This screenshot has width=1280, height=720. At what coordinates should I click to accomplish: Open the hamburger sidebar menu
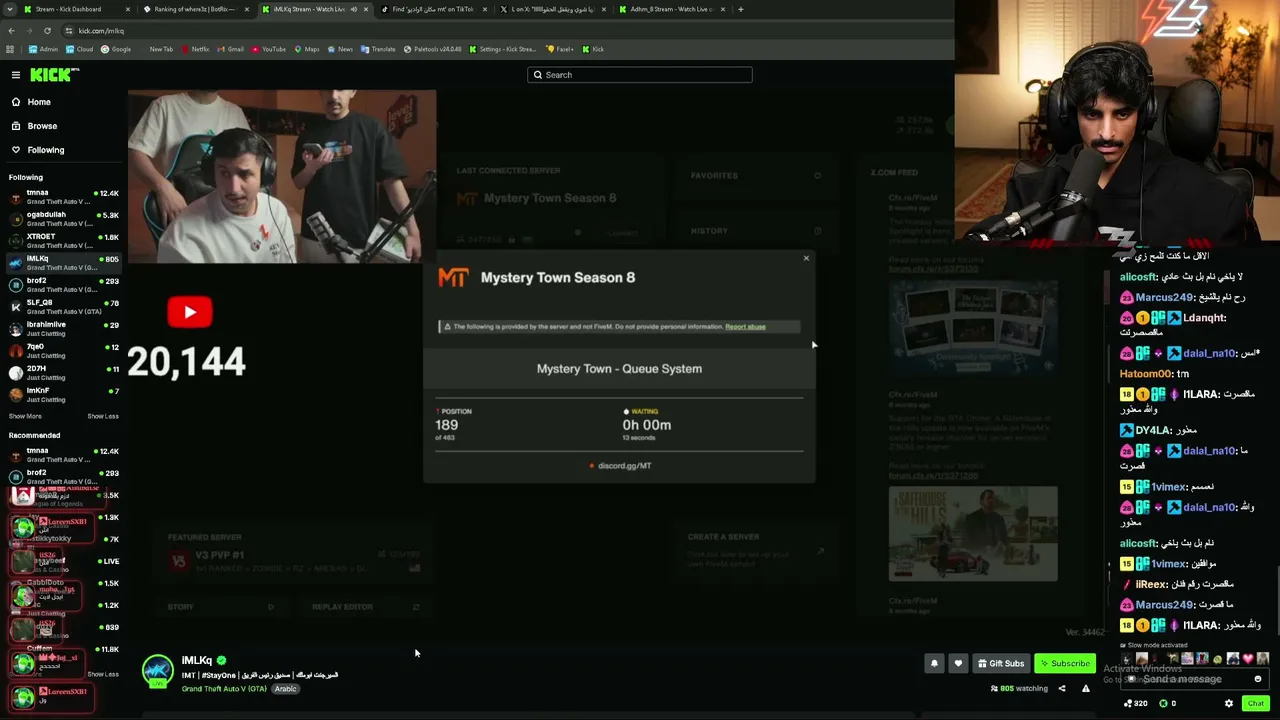point(16,75)
